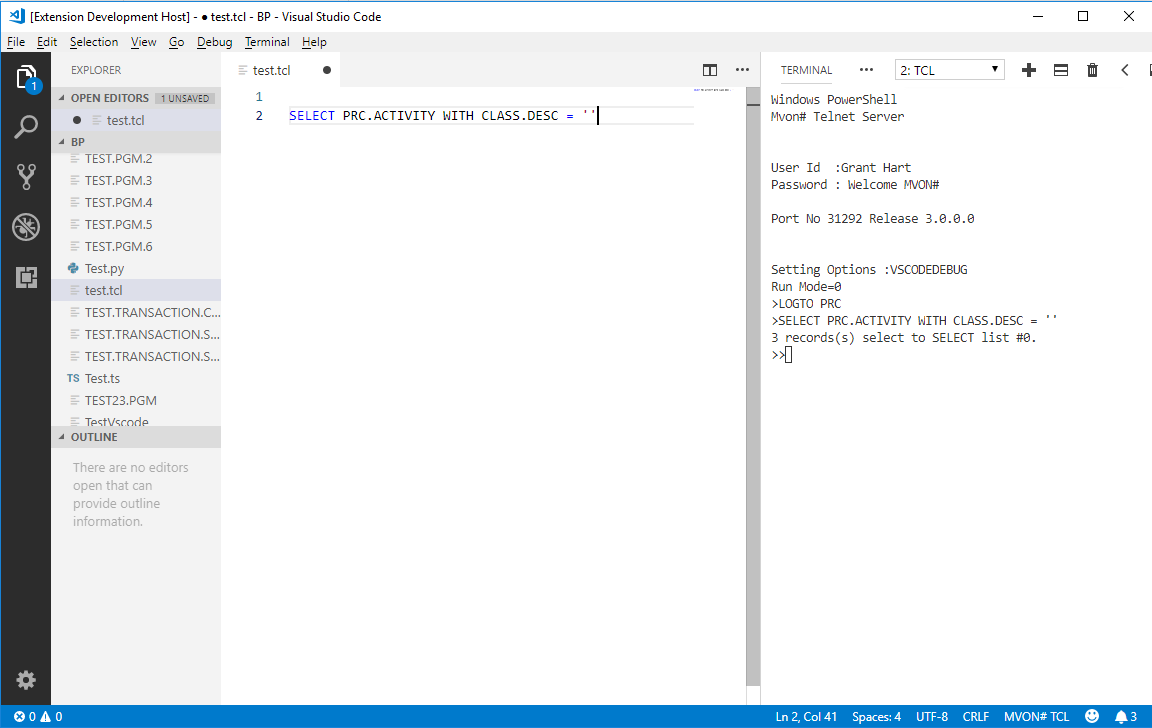This screenshot has width=1152, height=728.
Task: Open Test.ts file
Action: 137,378
